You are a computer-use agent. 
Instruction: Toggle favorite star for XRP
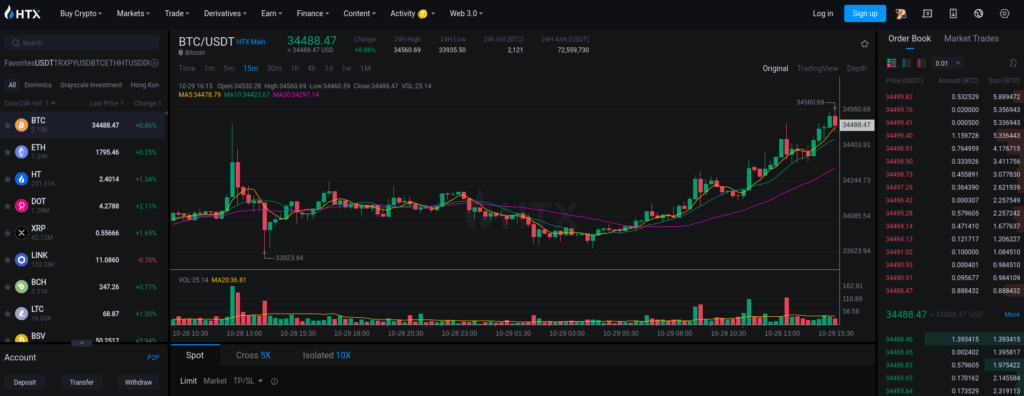tap(8, 232)
